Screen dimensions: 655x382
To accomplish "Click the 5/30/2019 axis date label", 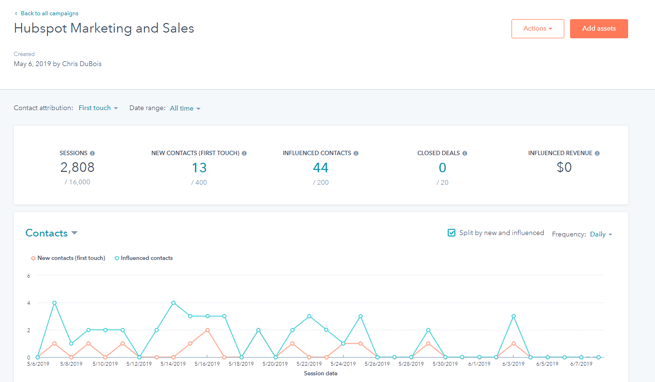I will [445, 364].
